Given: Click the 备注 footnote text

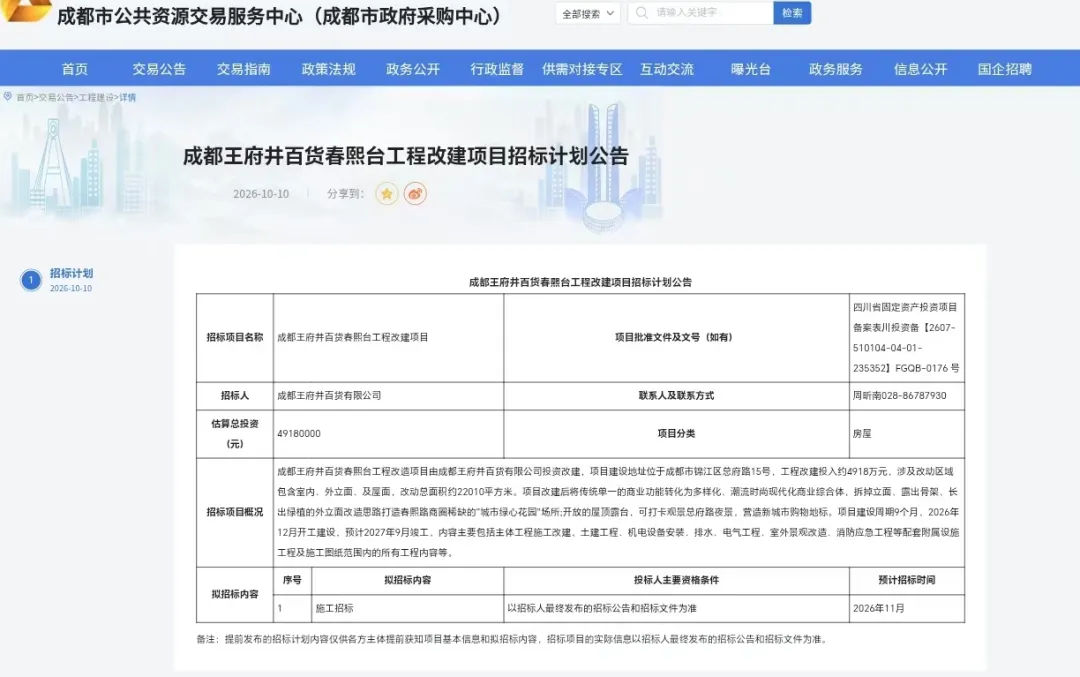Looking at the screenshot, I should pos(512,639).
